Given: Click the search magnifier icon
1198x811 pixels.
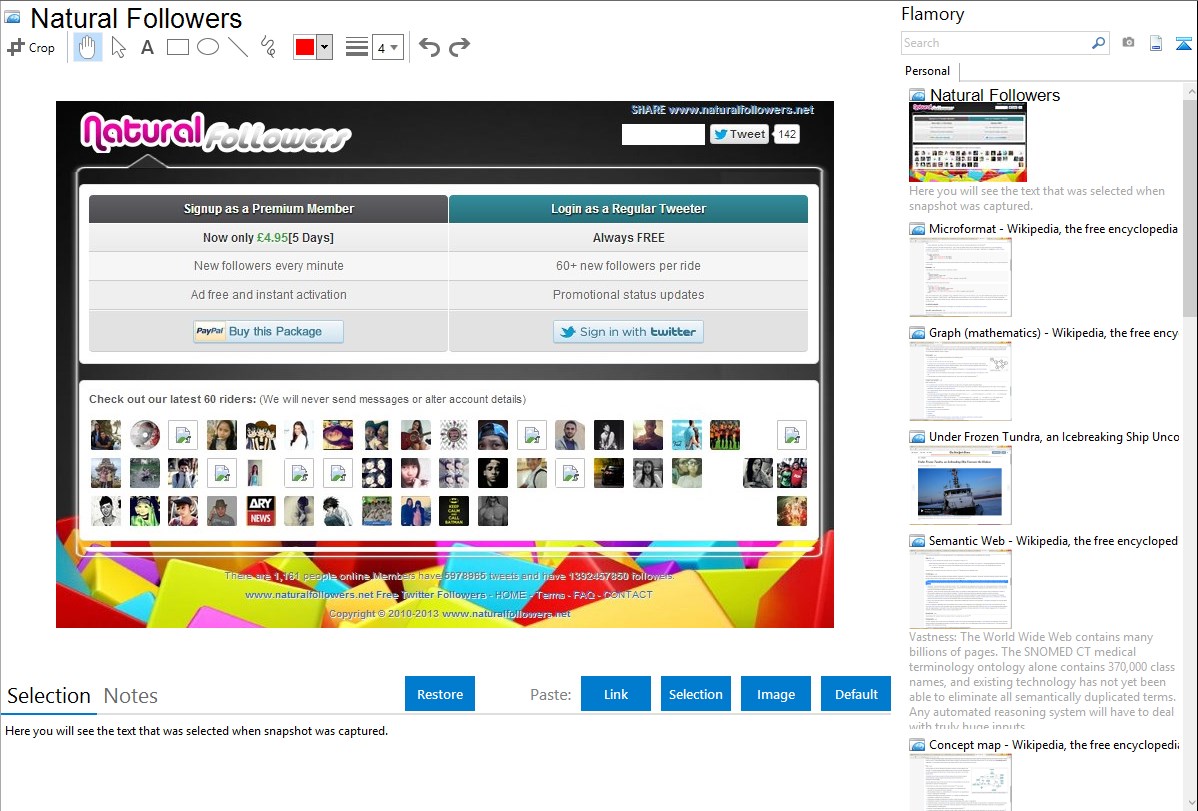Looking at the screenshot, I should point(1098,43).
